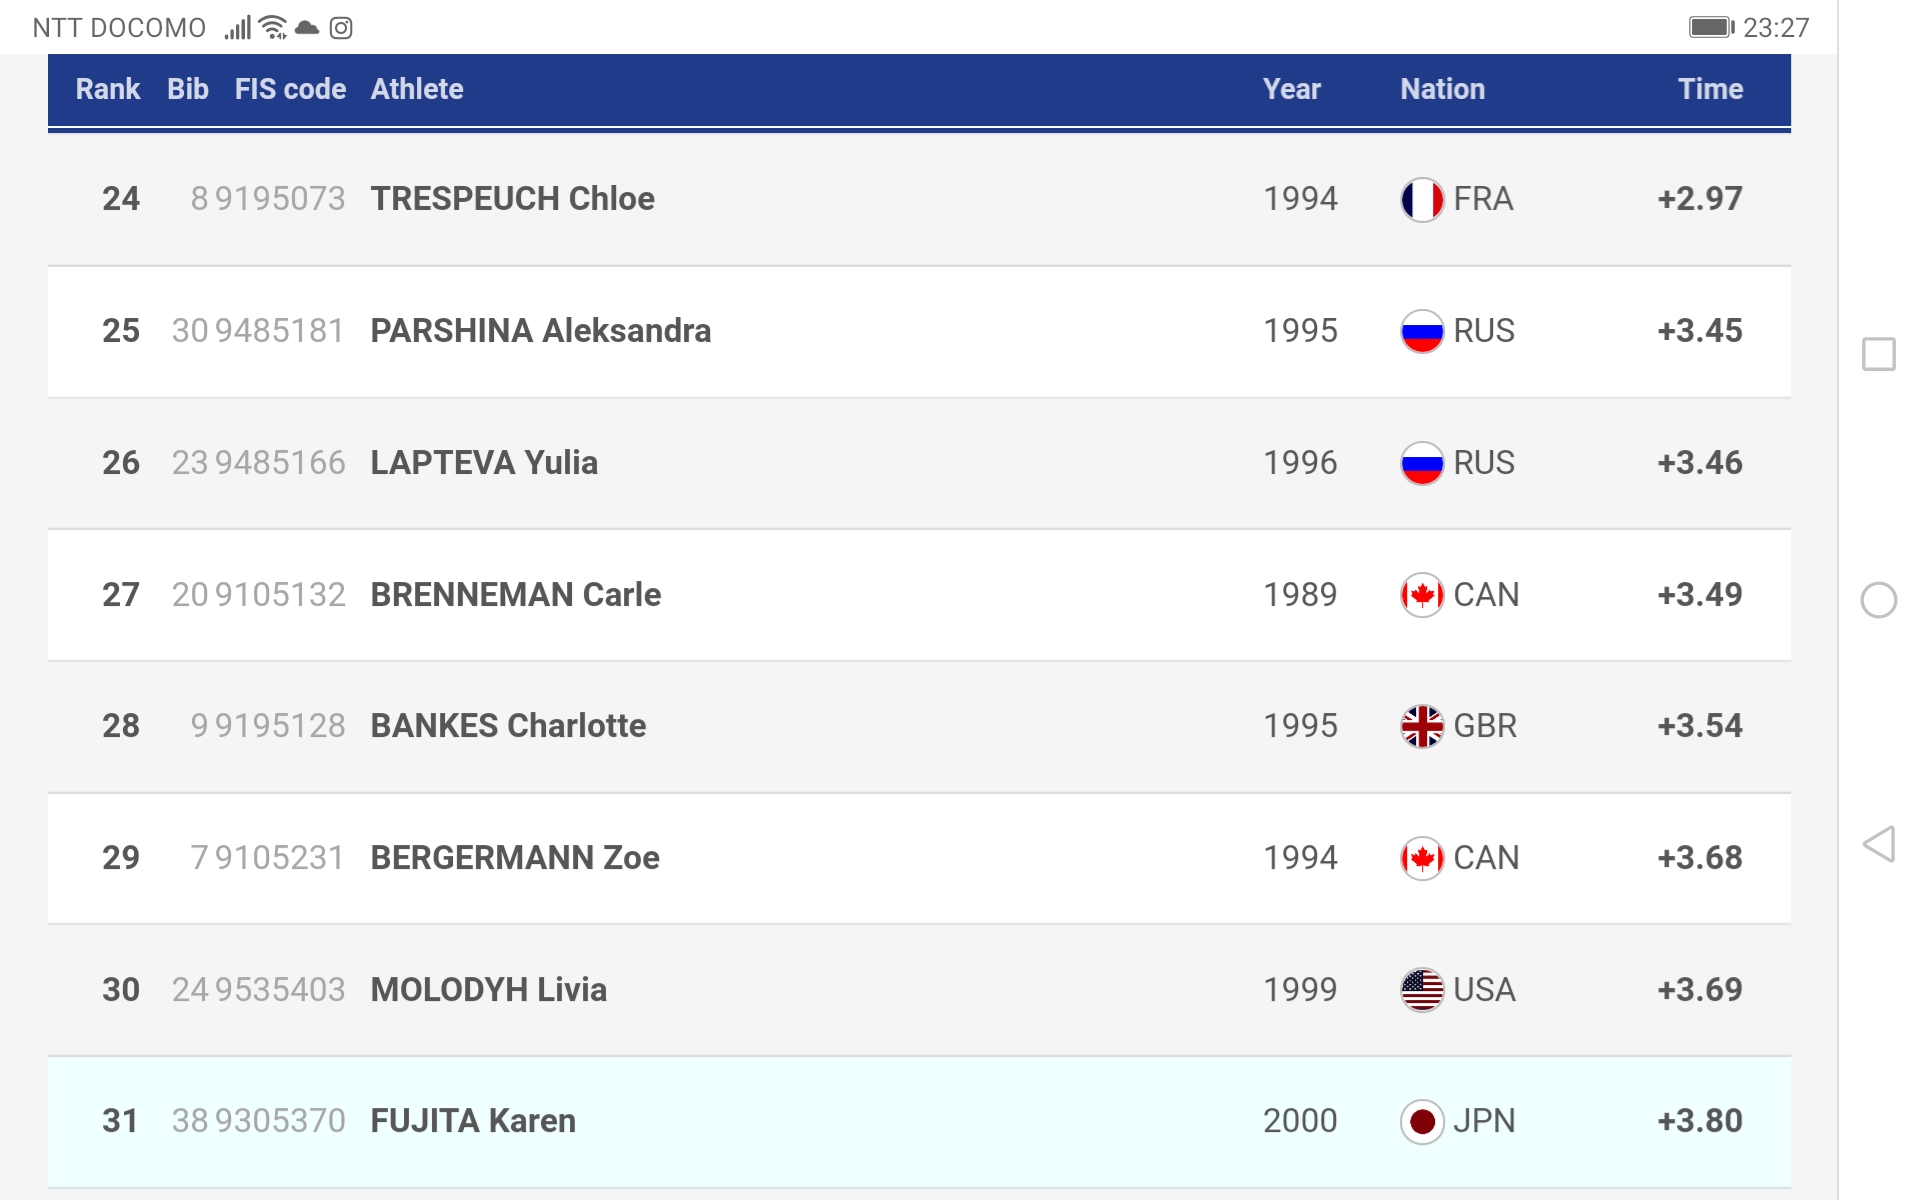Open athlete FUJITA Karen
The image size is (1920, 1200).
point(473,1121)
